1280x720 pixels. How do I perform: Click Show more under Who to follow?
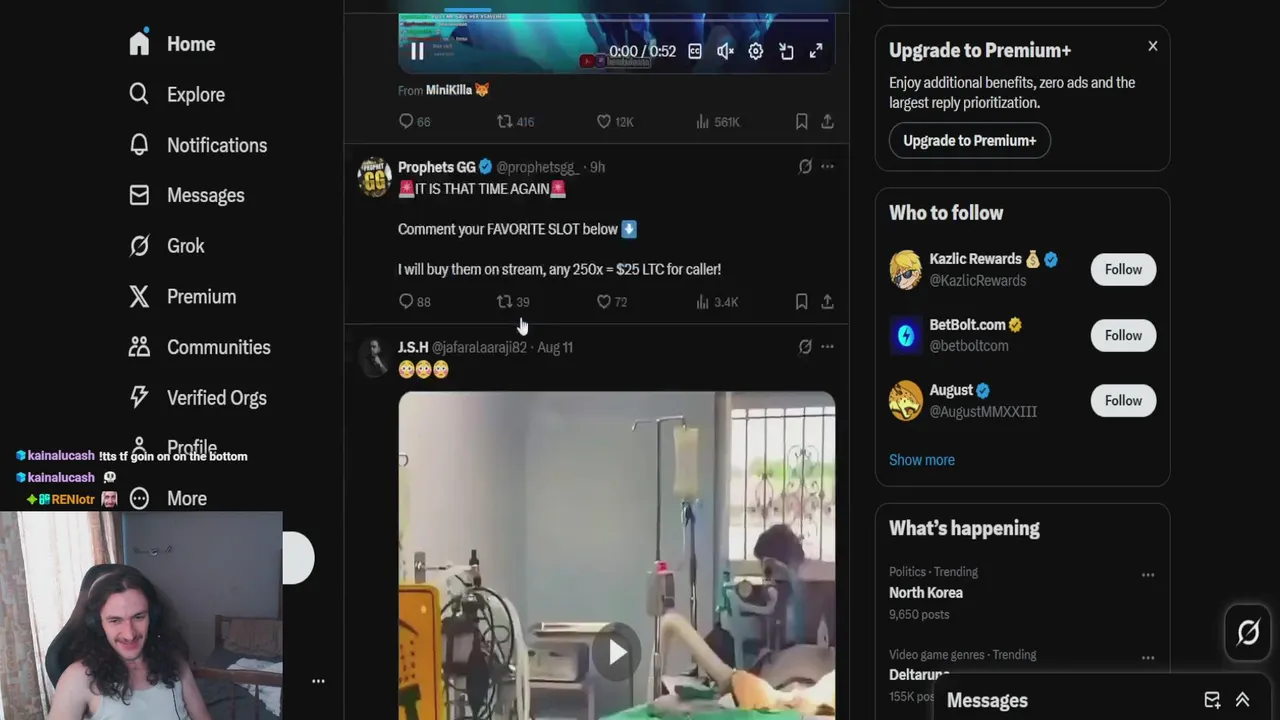922,460
